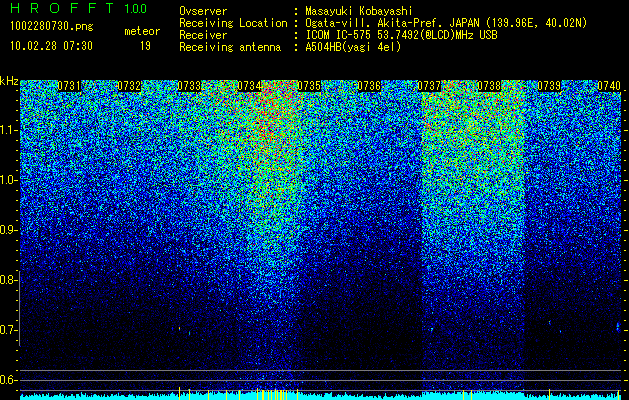This screenshot has height=400, width=629.
Task: Click the 0738 time marker
Action: (x=489, y=86)
